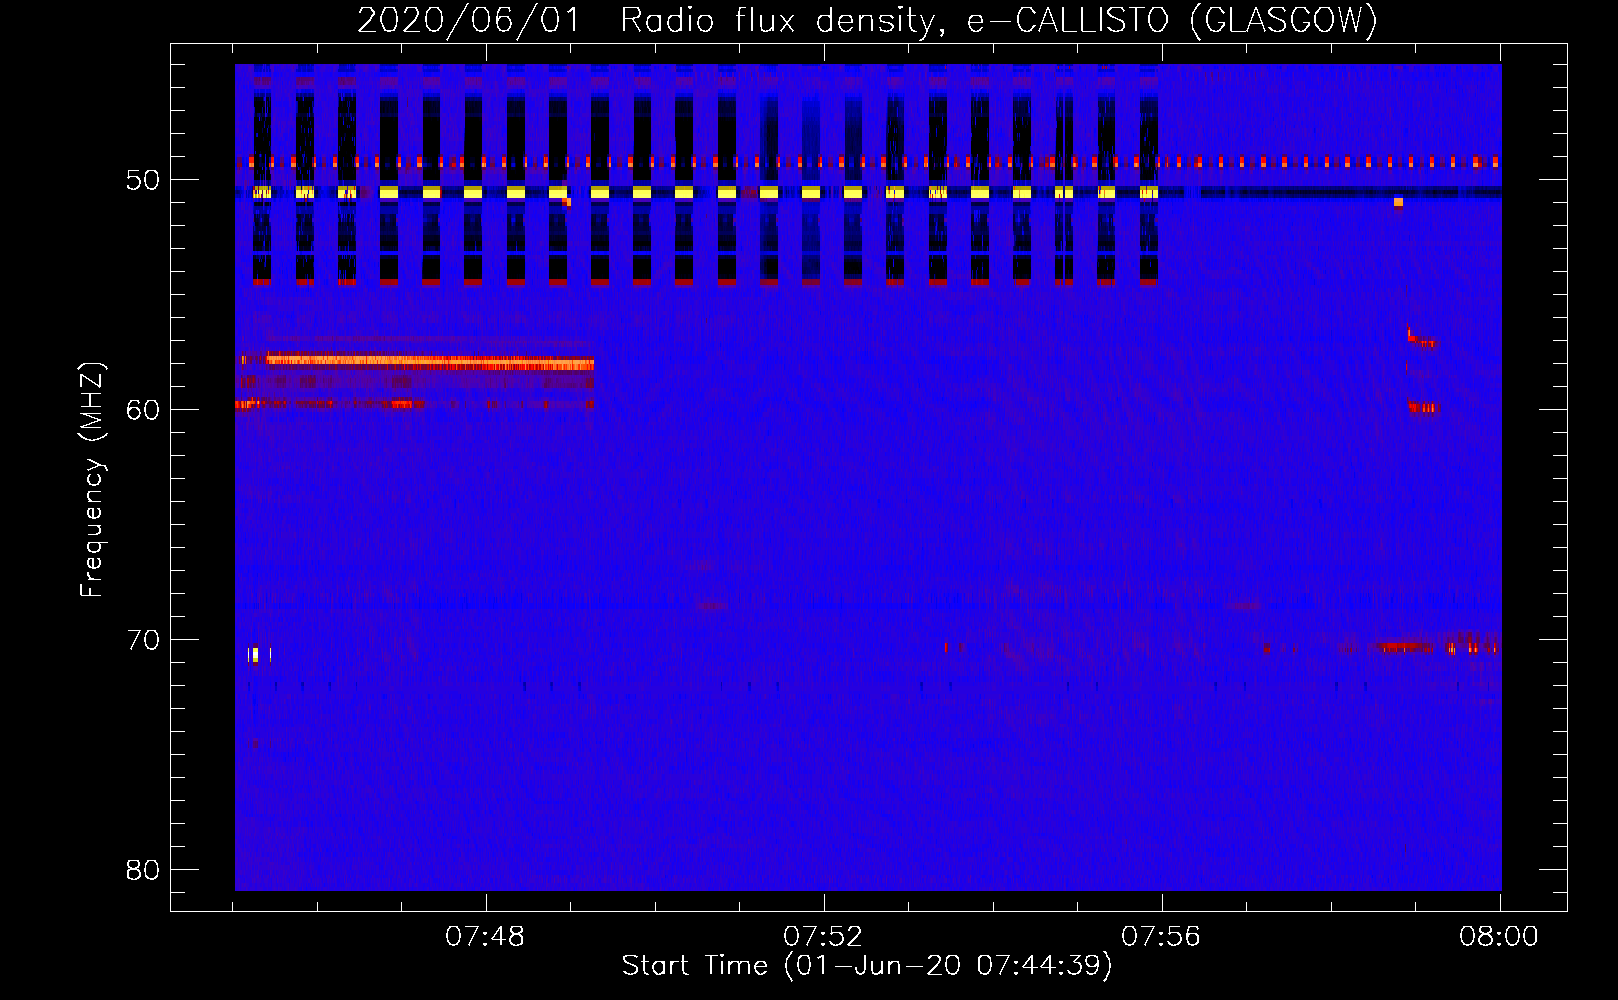Click the 70 frequency tick label

pyautogui.click(x=143, y=640)
